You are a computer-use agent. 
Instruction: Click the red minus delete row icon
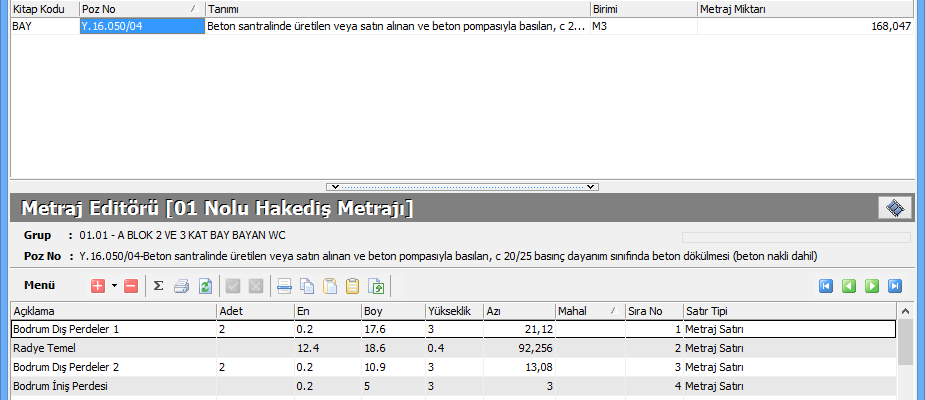coord(131,286)
